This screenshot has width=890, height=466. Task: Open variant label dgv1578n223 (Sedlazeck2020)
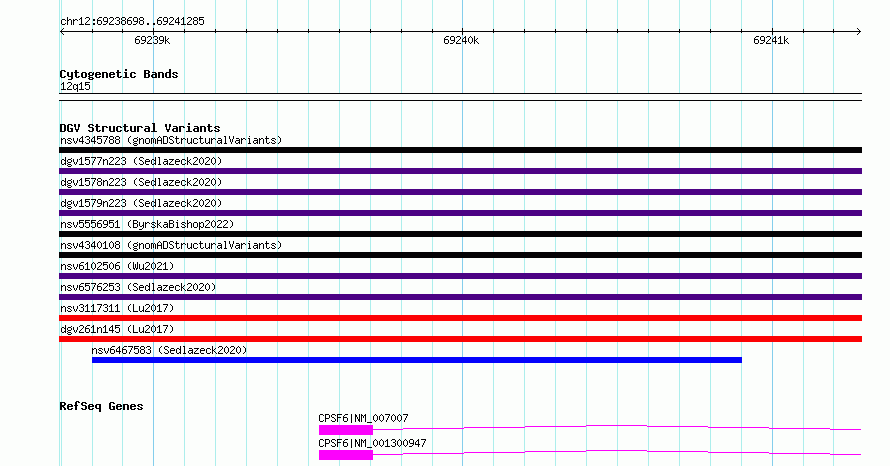click(141, 182)
